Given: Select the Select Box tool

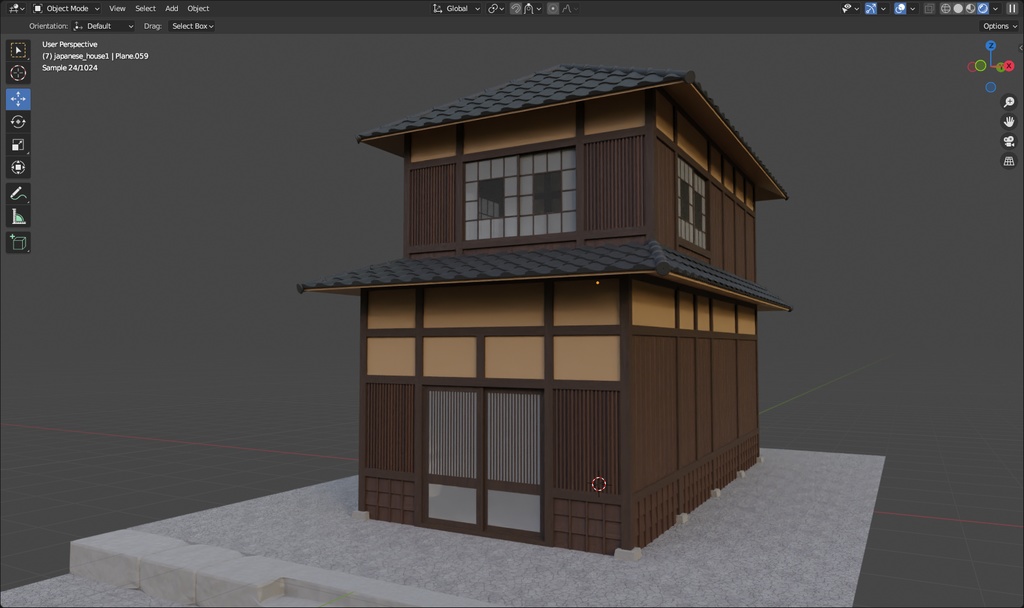Looking at the screenshot, I should tap(18, 50).
